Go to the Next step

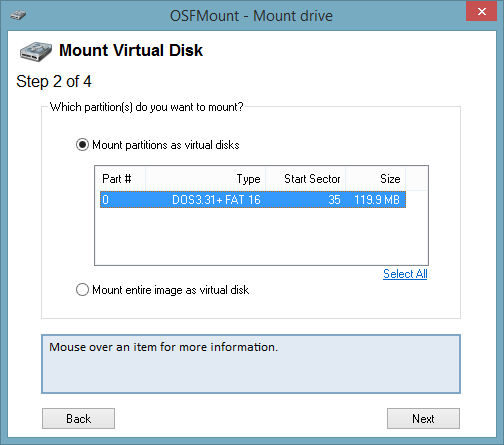[423, 418]
